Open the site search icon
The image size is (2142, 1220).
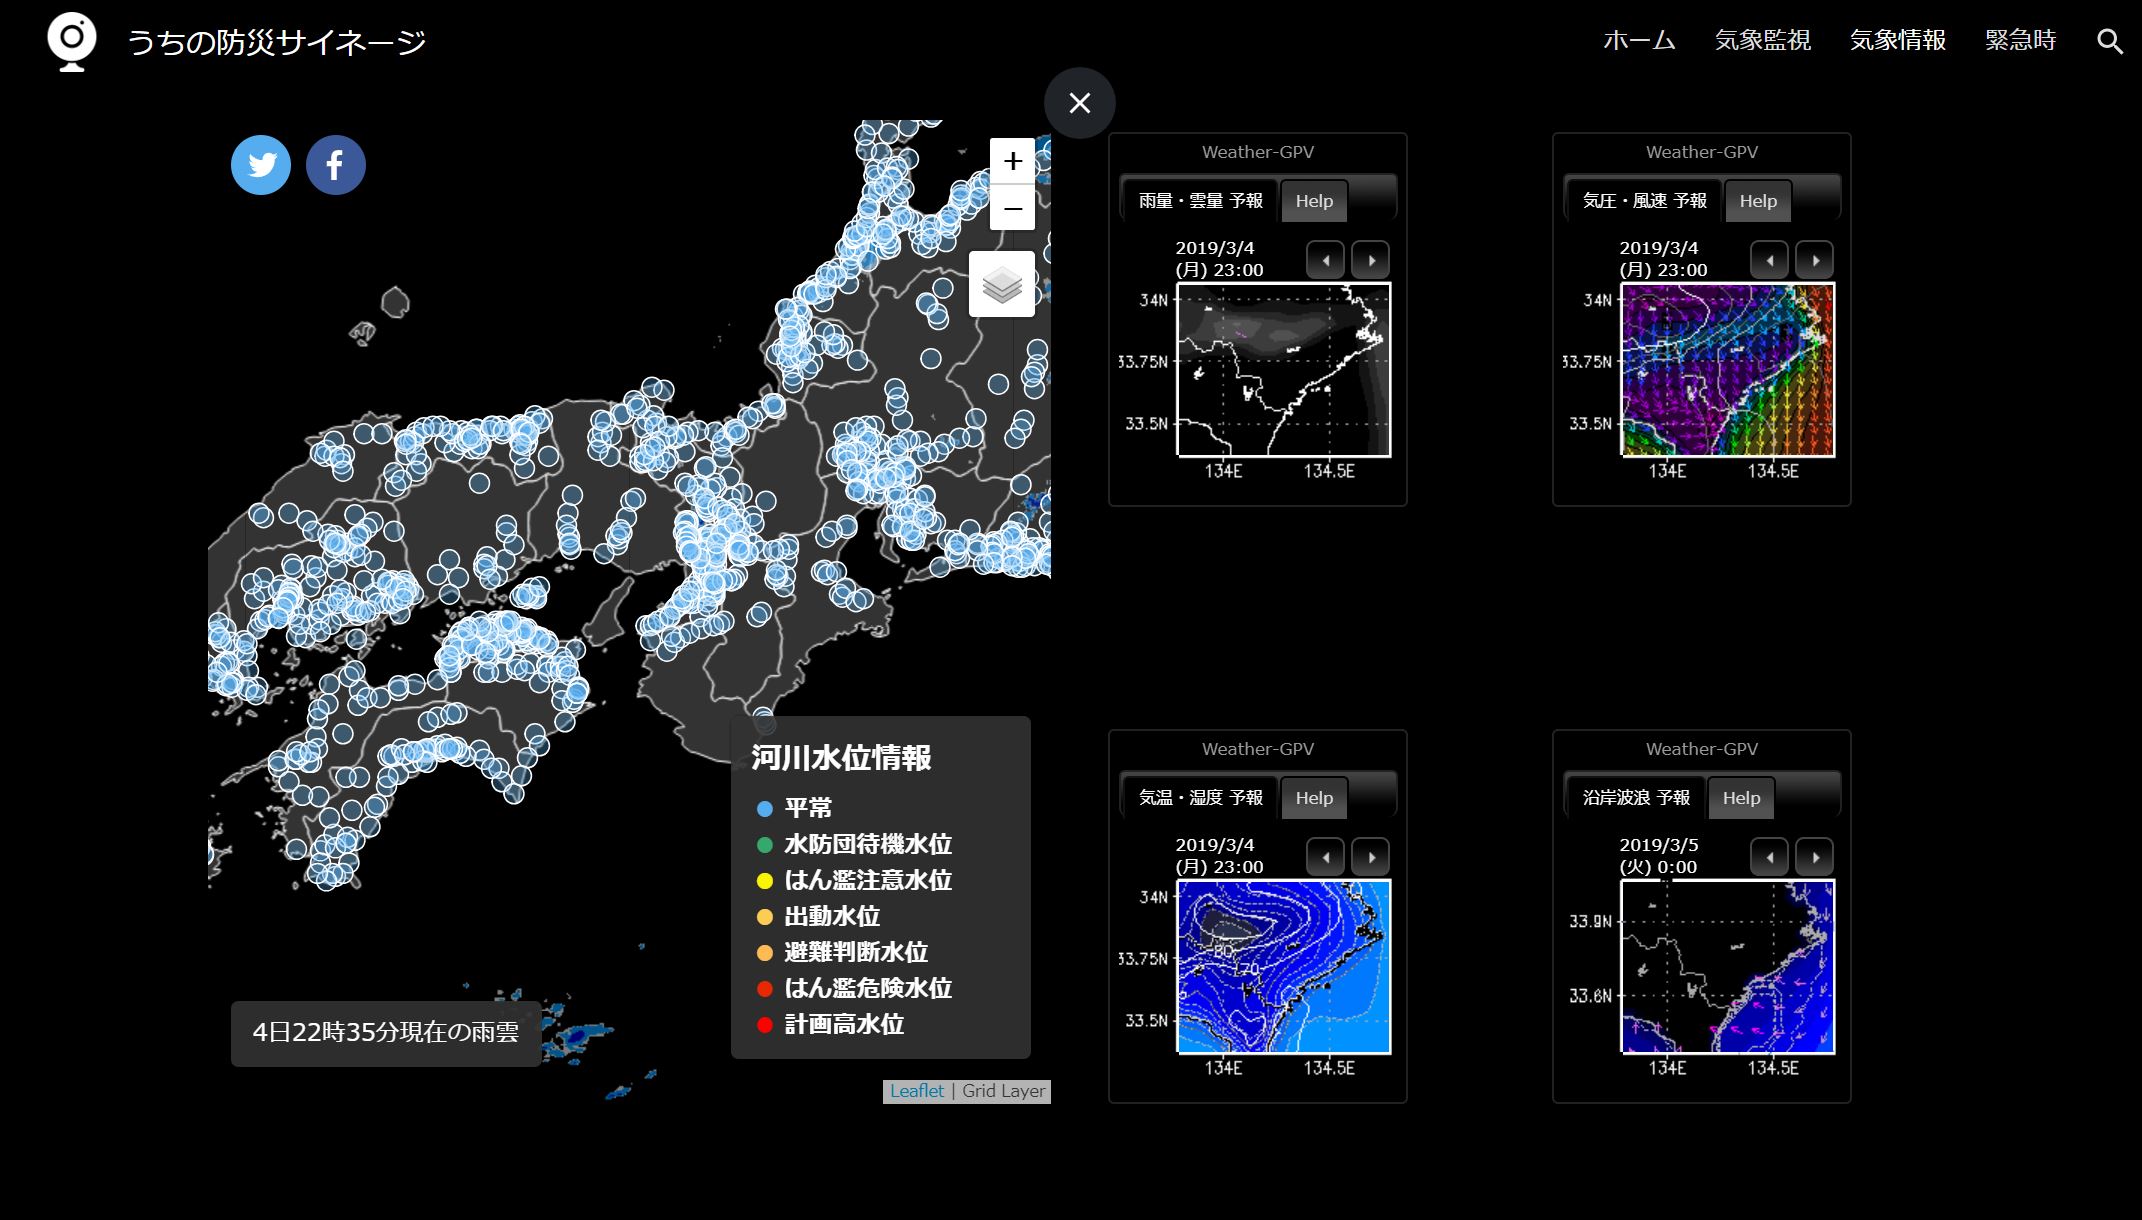point(2109,41)
